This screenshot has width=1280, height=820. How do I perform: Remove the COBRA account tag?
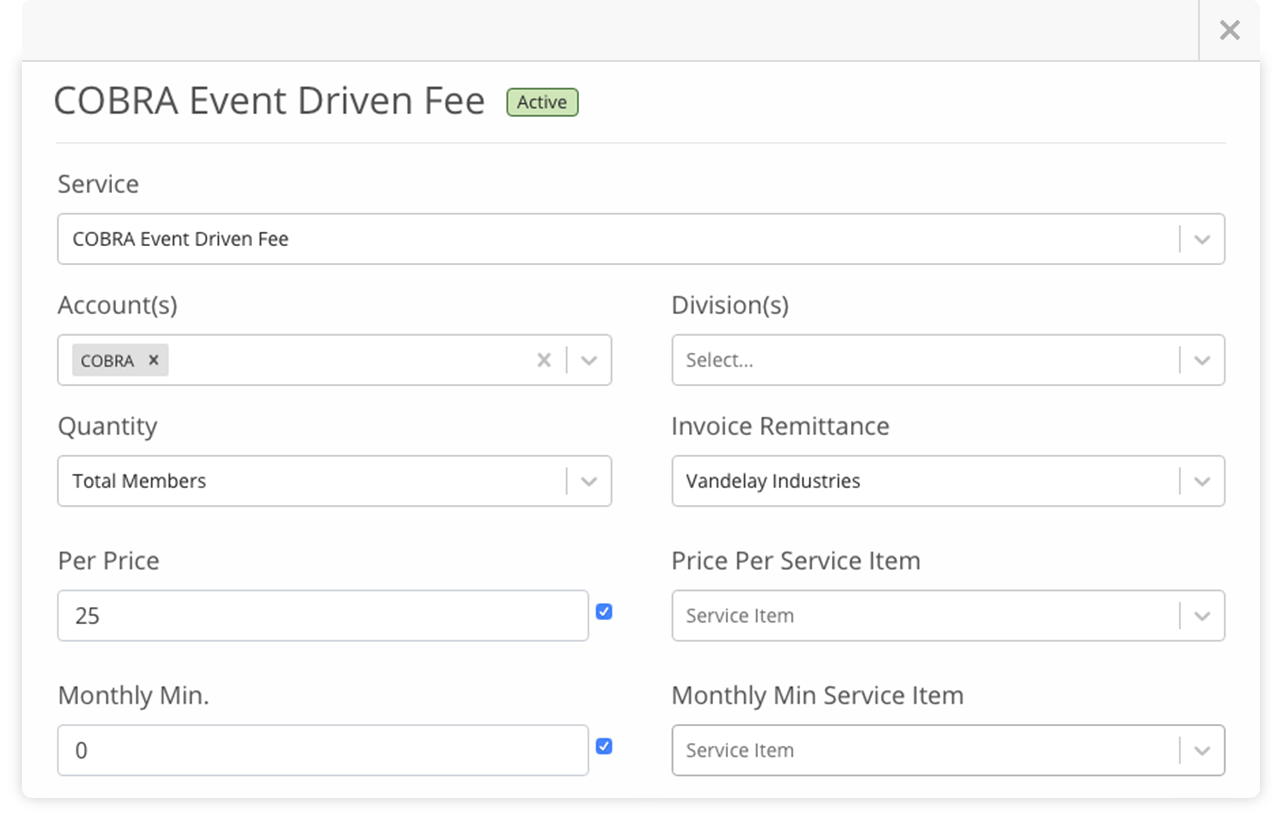click(x=153, y=360)
